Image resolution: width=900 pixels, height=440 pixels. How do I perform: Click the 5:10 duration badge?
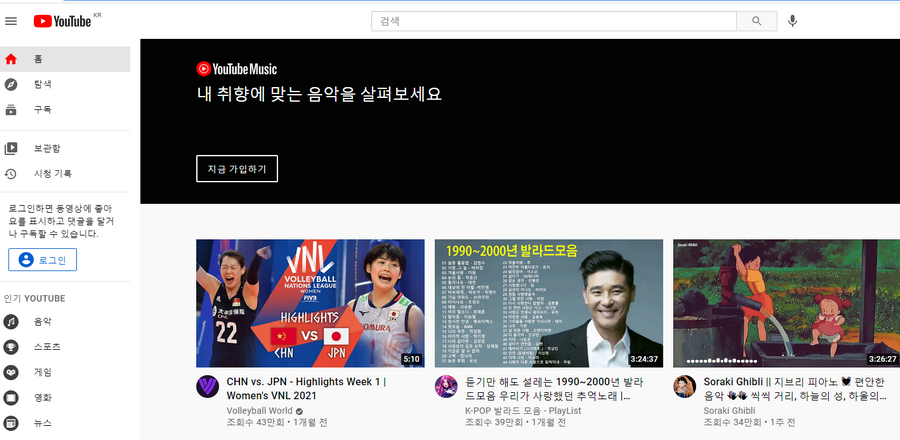412,360
